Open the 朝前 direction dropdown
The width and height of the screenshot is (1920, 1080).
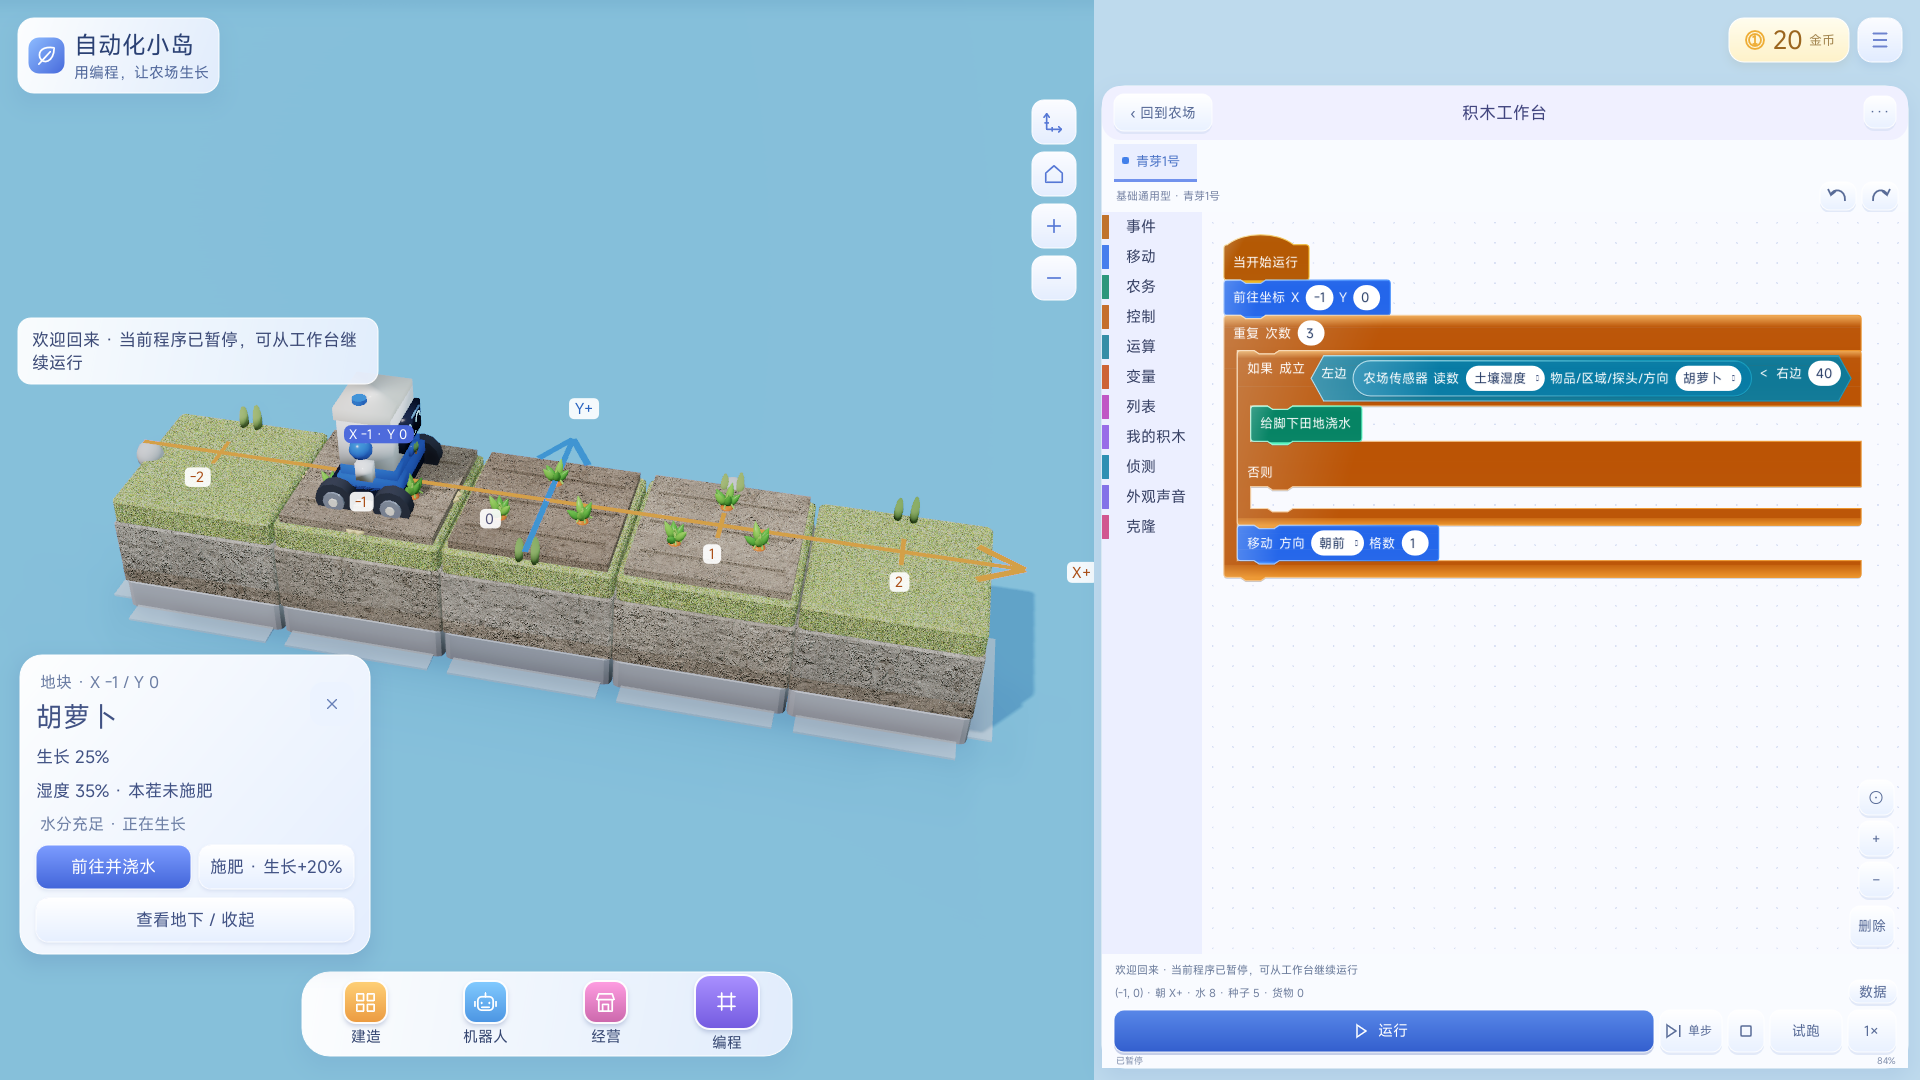[1337, 543]
